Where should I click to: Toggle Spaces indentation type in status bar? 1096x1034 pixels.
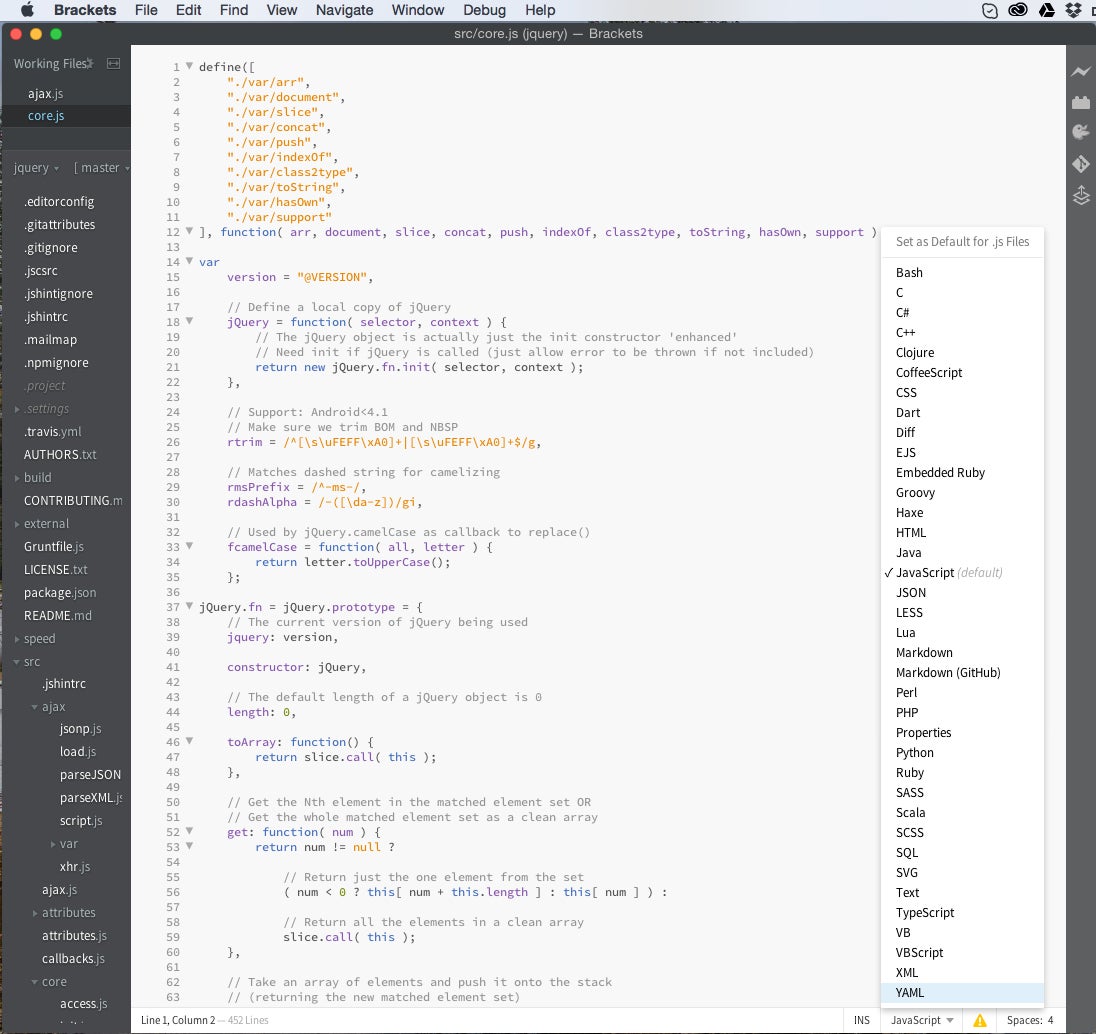click(x=1024, y=1020)
